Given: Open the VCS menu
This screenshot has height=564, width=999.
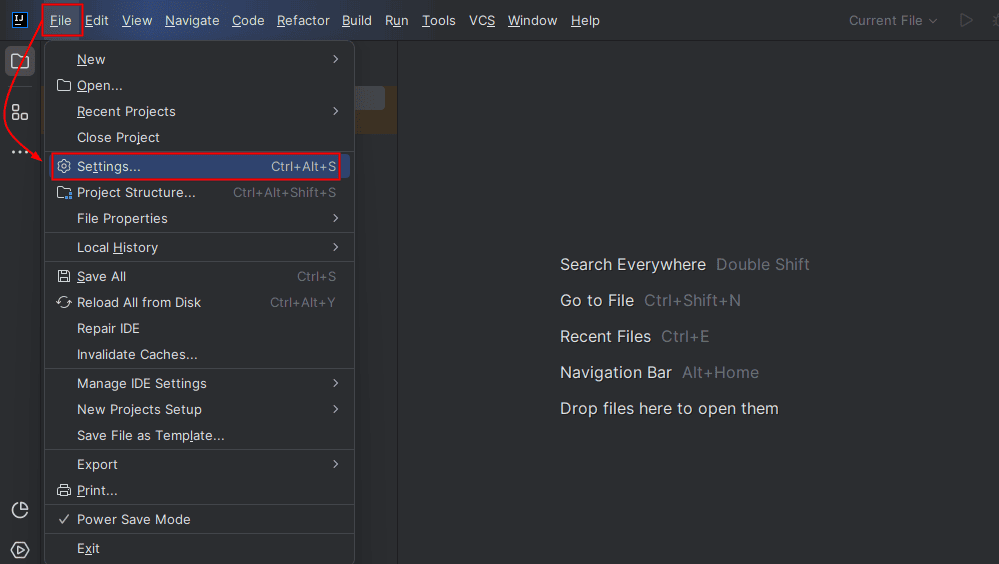Looking at the screenshot, I should point(482,20).
